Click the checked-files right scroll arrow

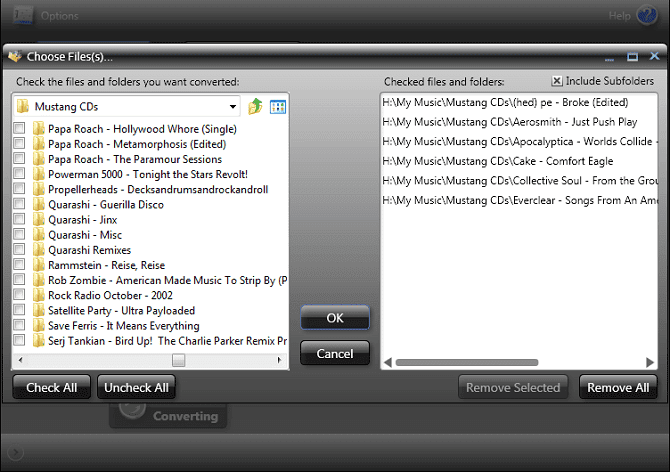point(649,363)
